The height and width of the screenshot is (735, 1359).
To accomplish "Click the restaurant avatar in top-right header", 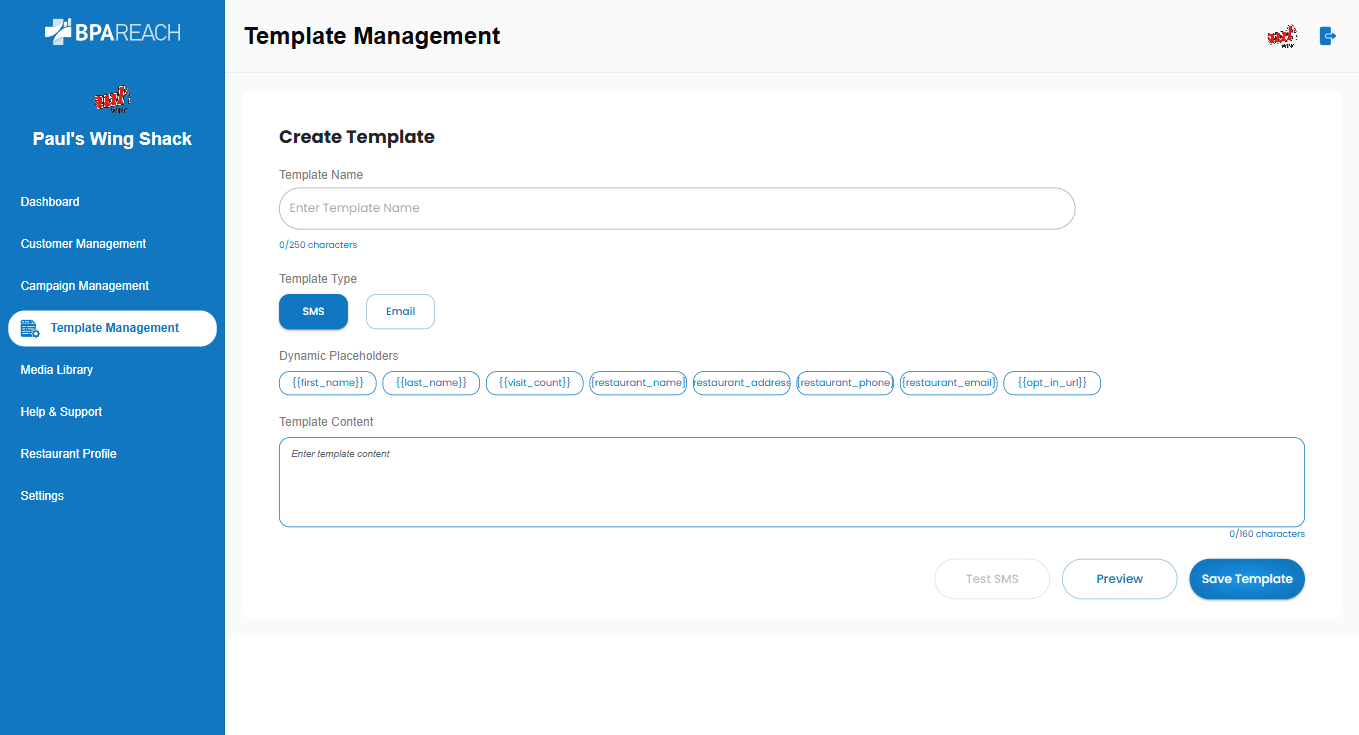I will (x=1281, y=37).
